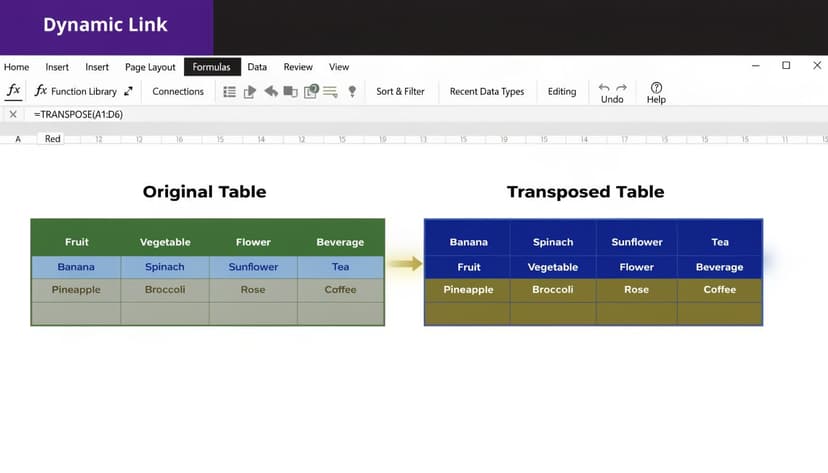The image size is (828, 473).
Task: Open the Review tab
Action: click(298, 67)
